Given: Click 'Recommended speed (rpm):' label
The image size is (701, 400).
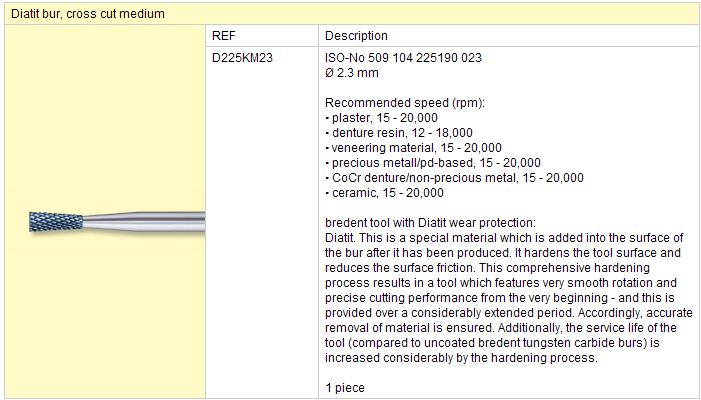Looking at the screenshot, I should tap(405, 103).
